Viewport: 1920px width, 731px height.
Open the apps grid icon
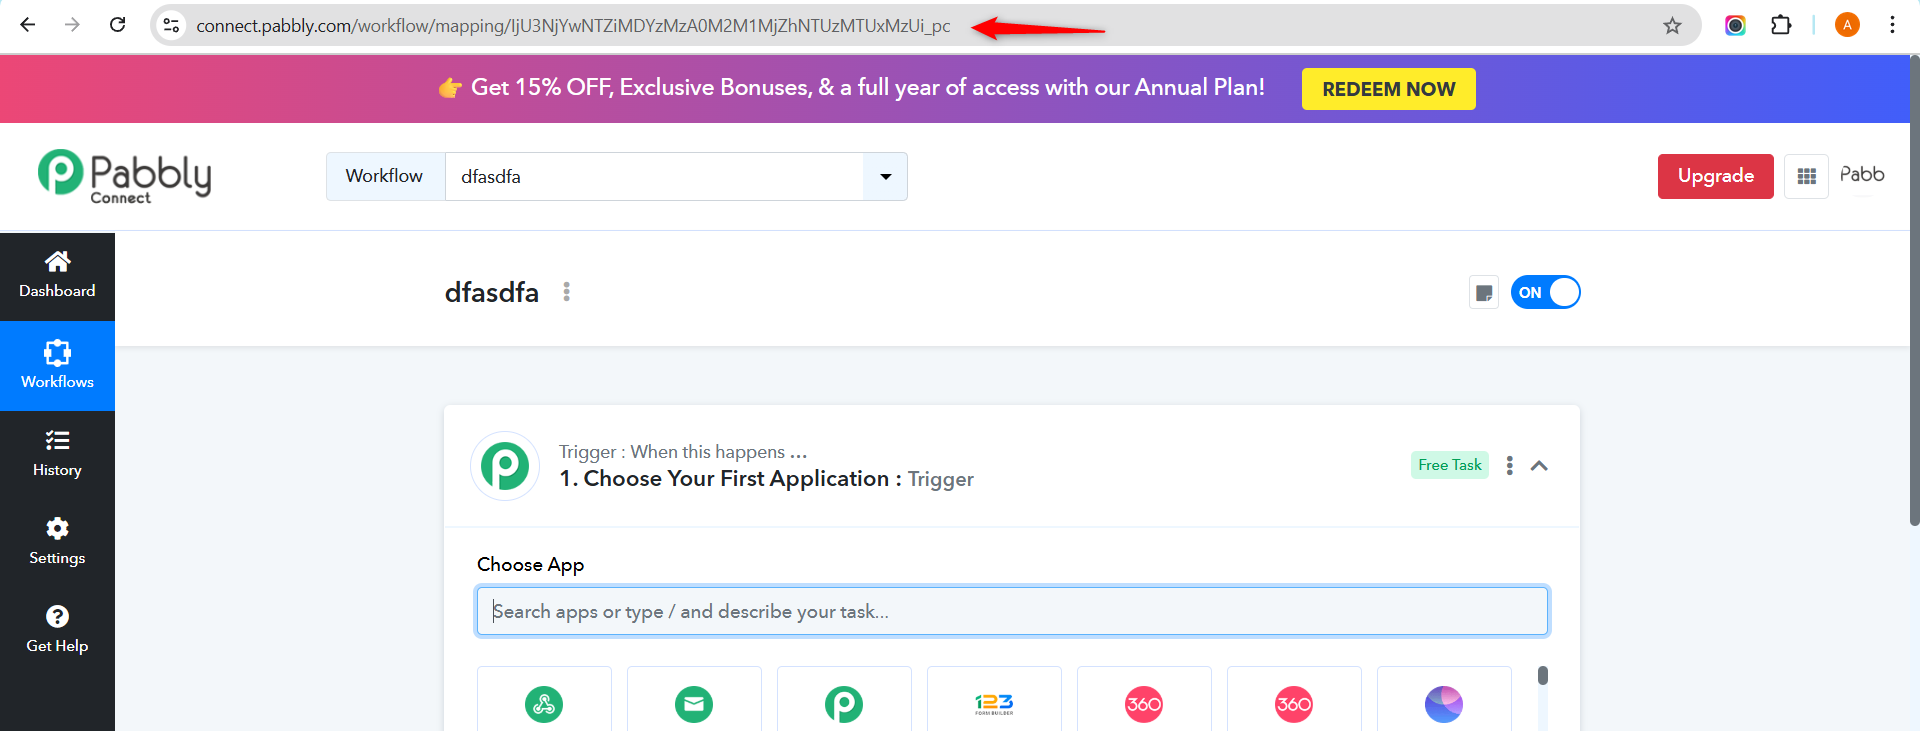1806,177
